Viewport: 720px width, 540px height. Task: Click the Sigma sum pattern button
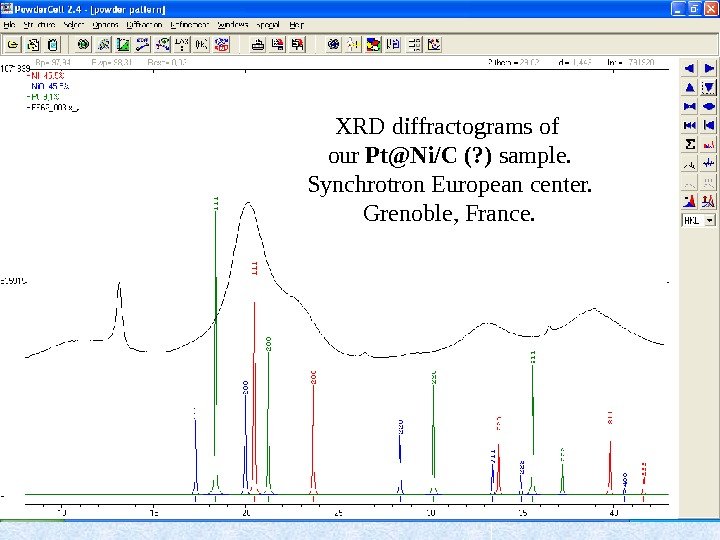[x=689, y=144]
